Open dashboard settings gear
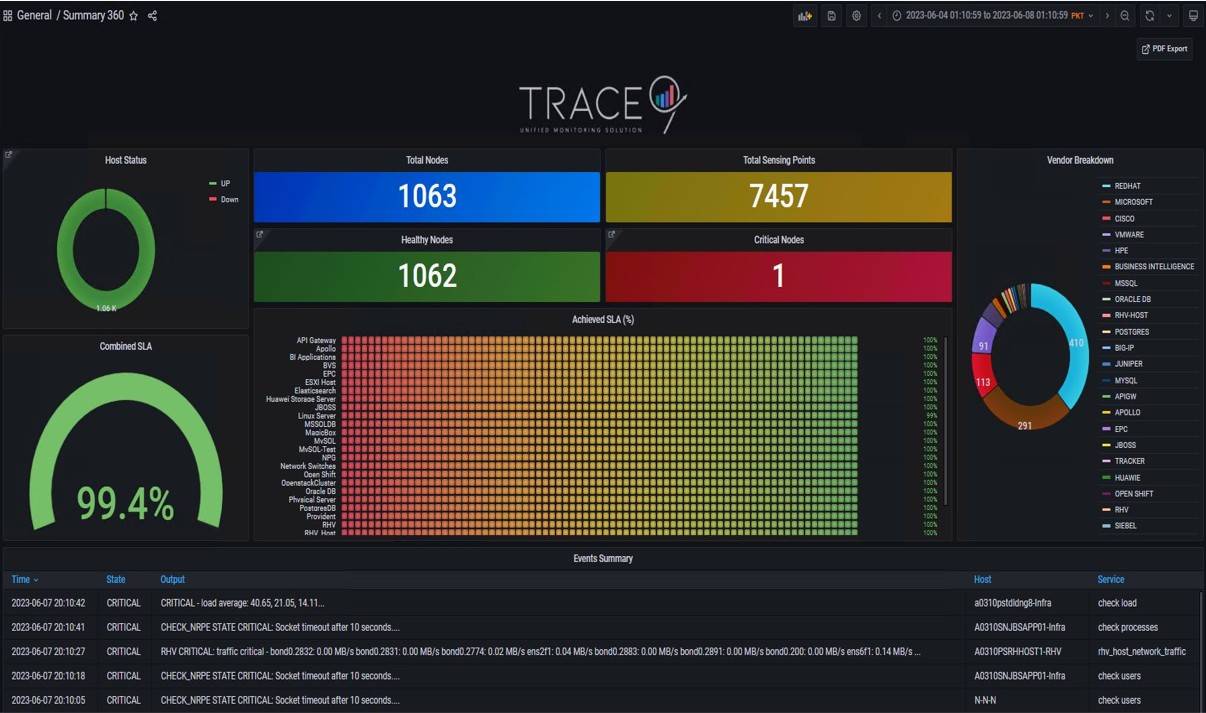Viewport: 1206px width, 713px height. 857,16
